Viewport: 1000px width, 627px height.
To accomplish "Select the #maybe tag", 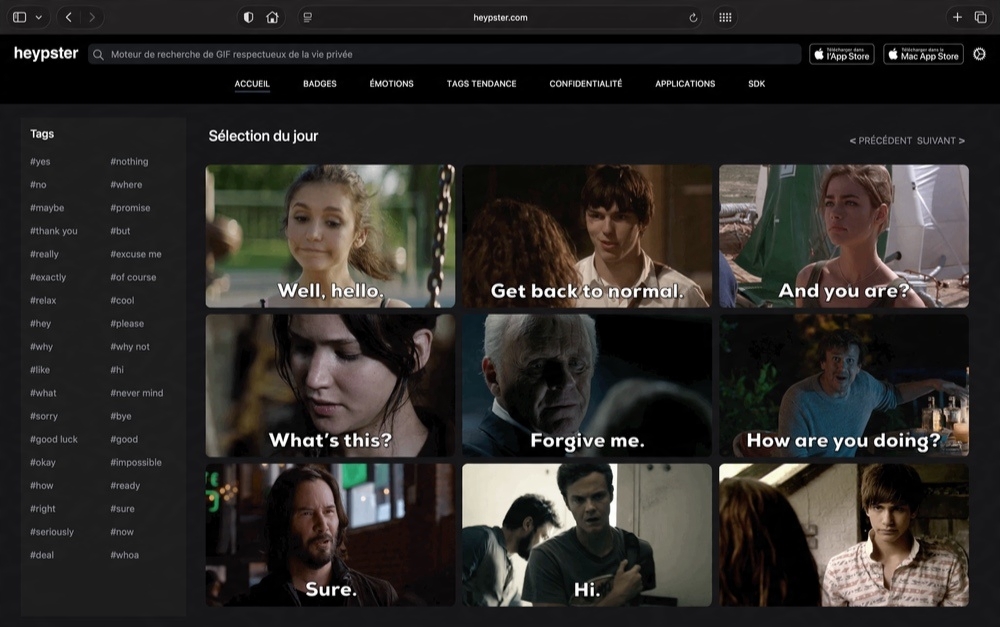I will pos(47,208).
